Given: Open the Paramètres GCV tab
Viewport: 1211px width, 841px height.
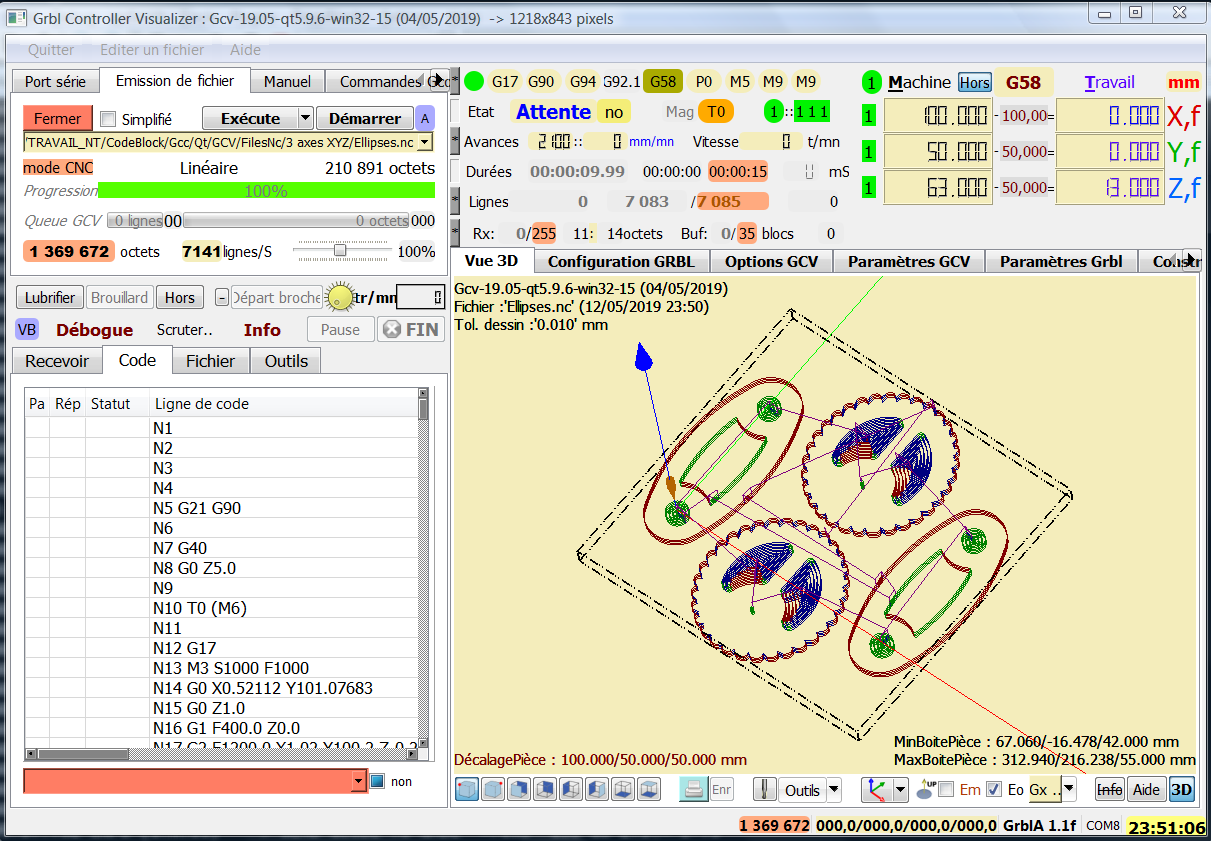Looking at the screenshot, I should pos(909,262).
